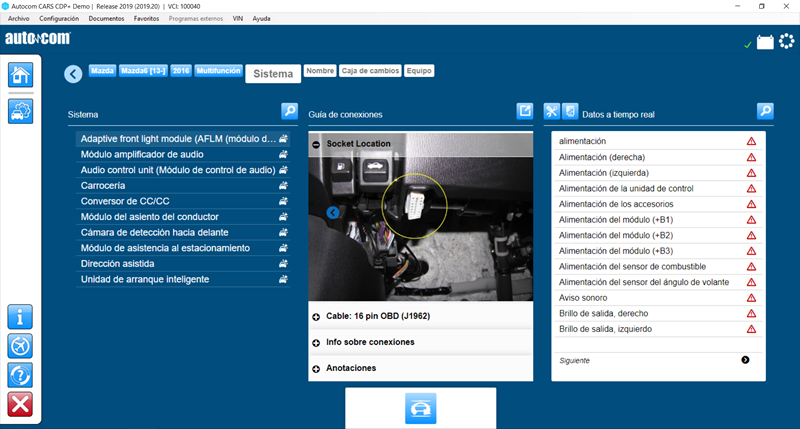800x429 pixels.
Task: Select the 2016 year breadcrumb
Action: pos(181,71)
